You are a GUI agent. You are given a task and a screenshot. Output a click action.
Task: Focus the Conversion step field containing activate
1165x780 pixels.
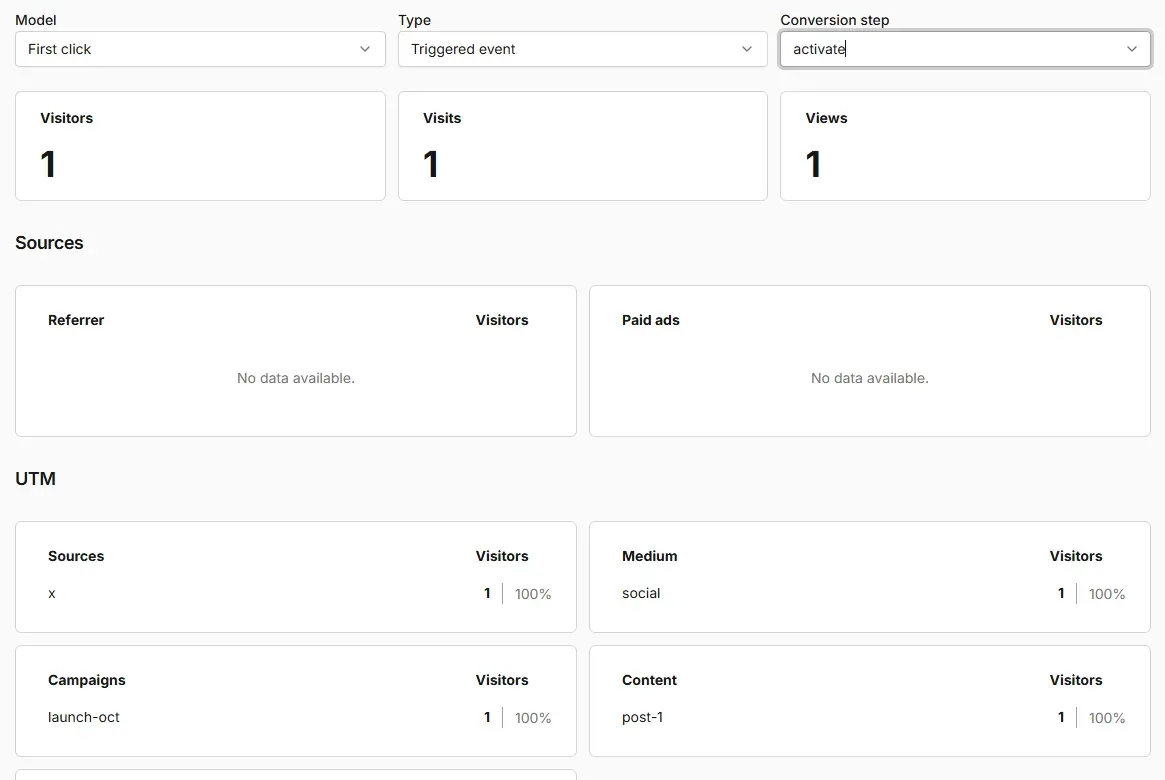[x=964, y=49]
